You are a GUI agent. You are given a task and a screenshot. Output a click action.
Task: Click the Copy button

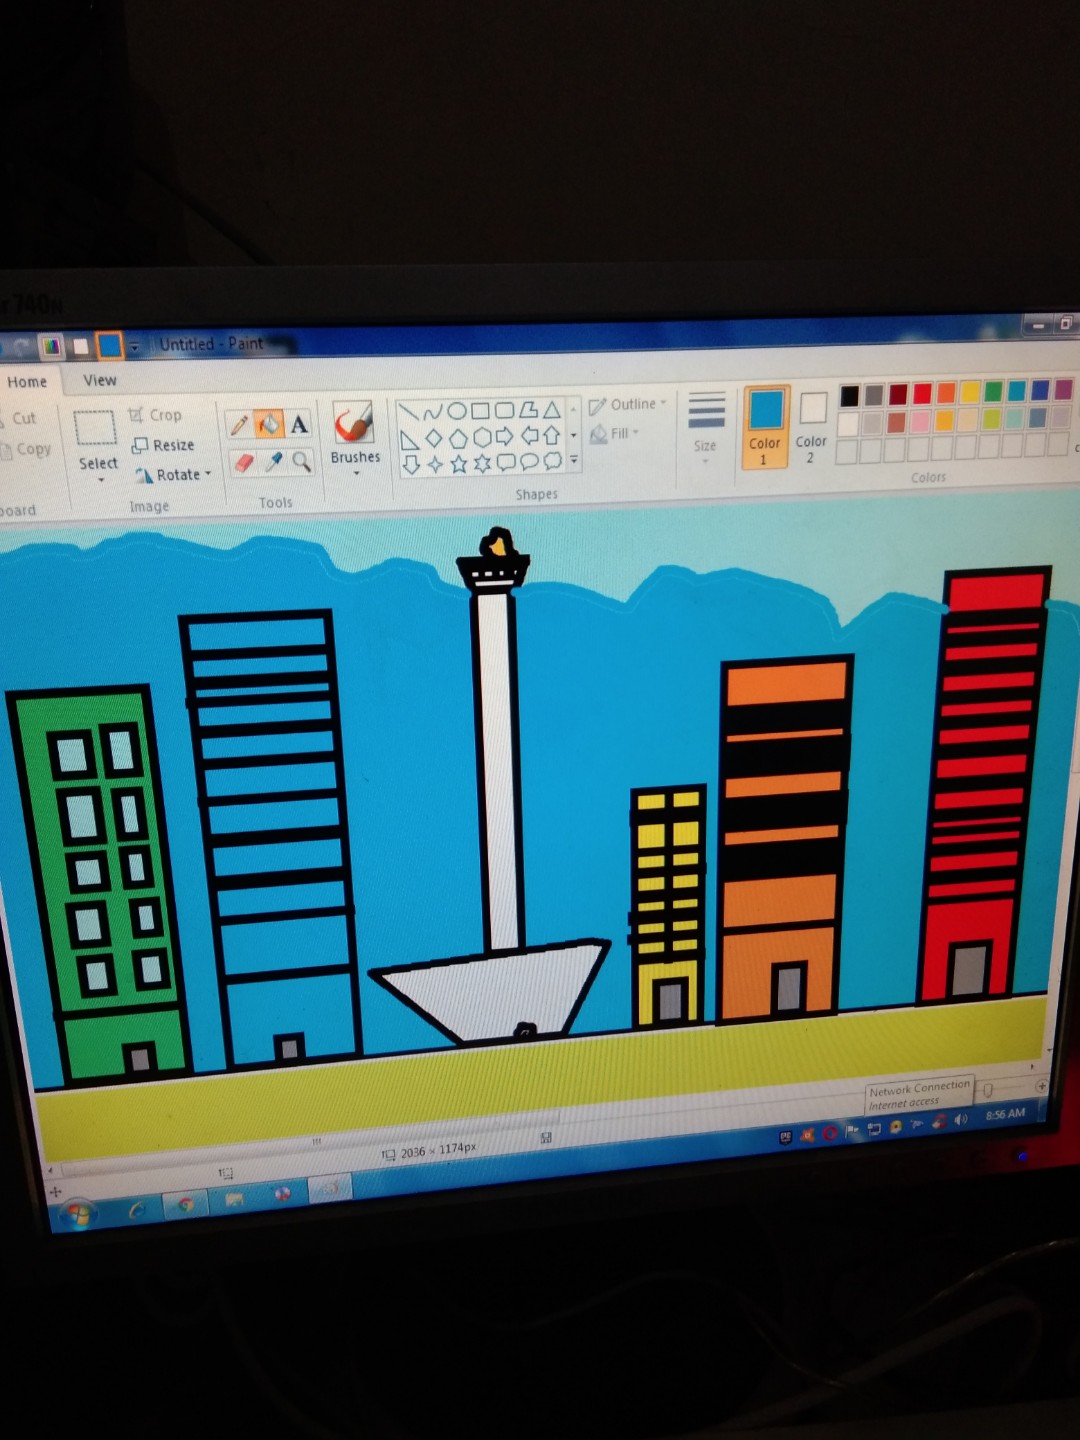coord(28,450)
